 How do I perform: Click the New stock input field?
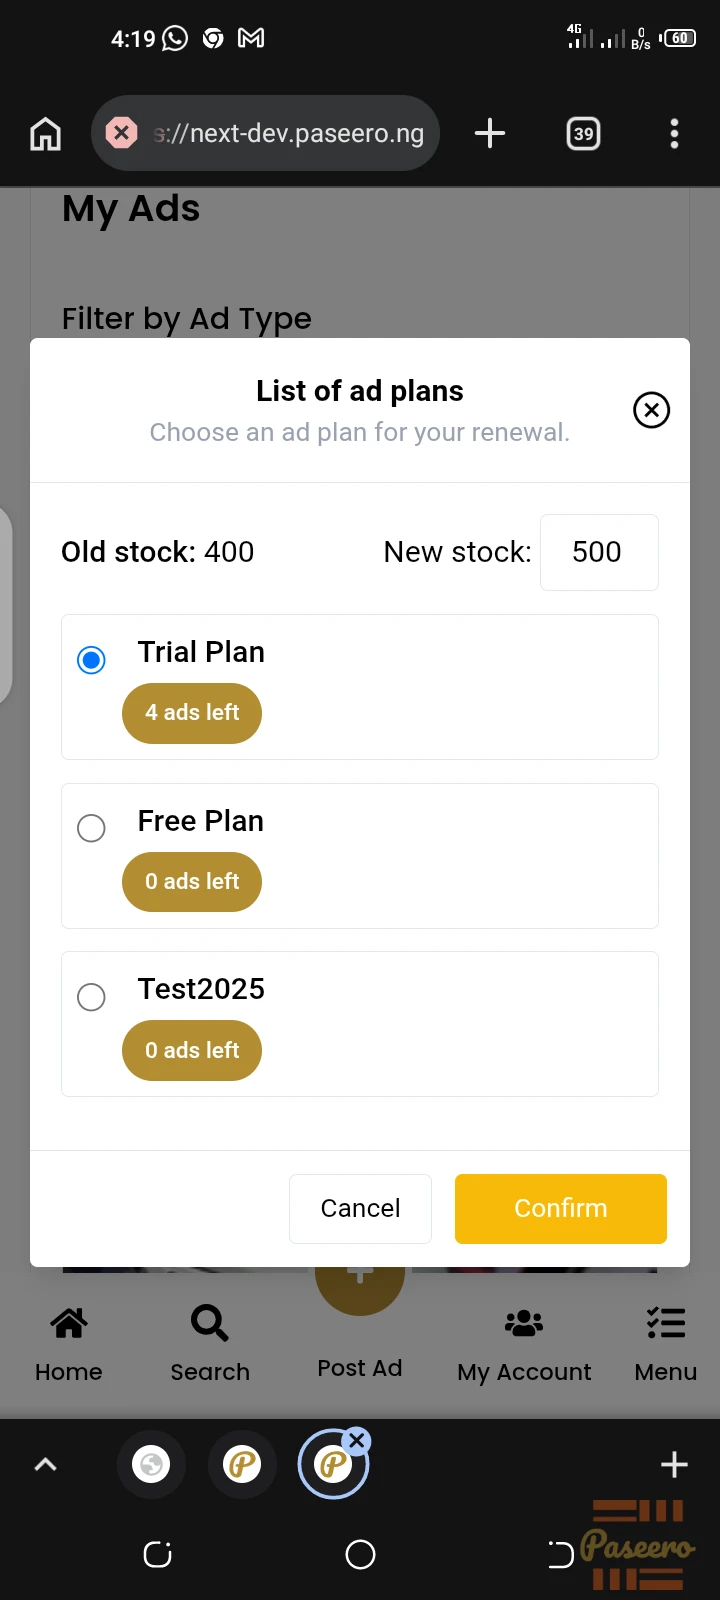pos(599,552)
